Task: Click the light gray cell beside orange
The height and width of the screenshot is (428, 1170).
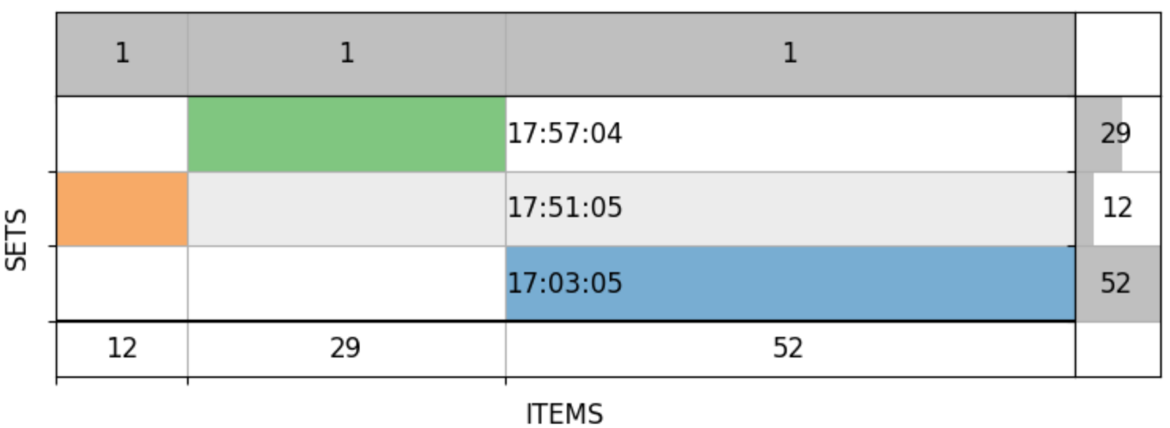Action: click(x=346, y=209)
